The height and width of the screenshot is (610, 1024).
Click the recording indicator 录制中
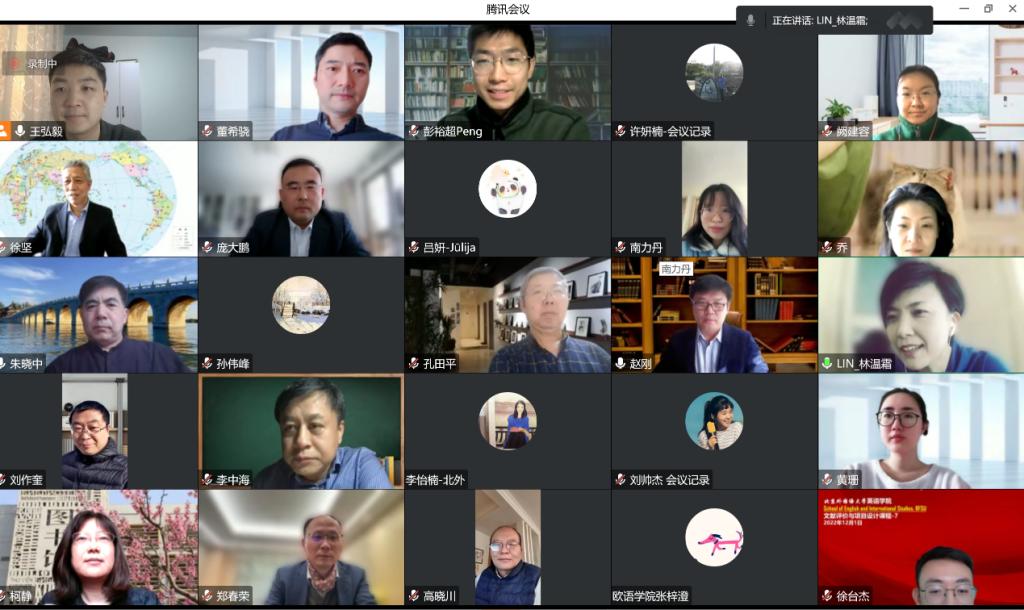(x=34, y=64)
